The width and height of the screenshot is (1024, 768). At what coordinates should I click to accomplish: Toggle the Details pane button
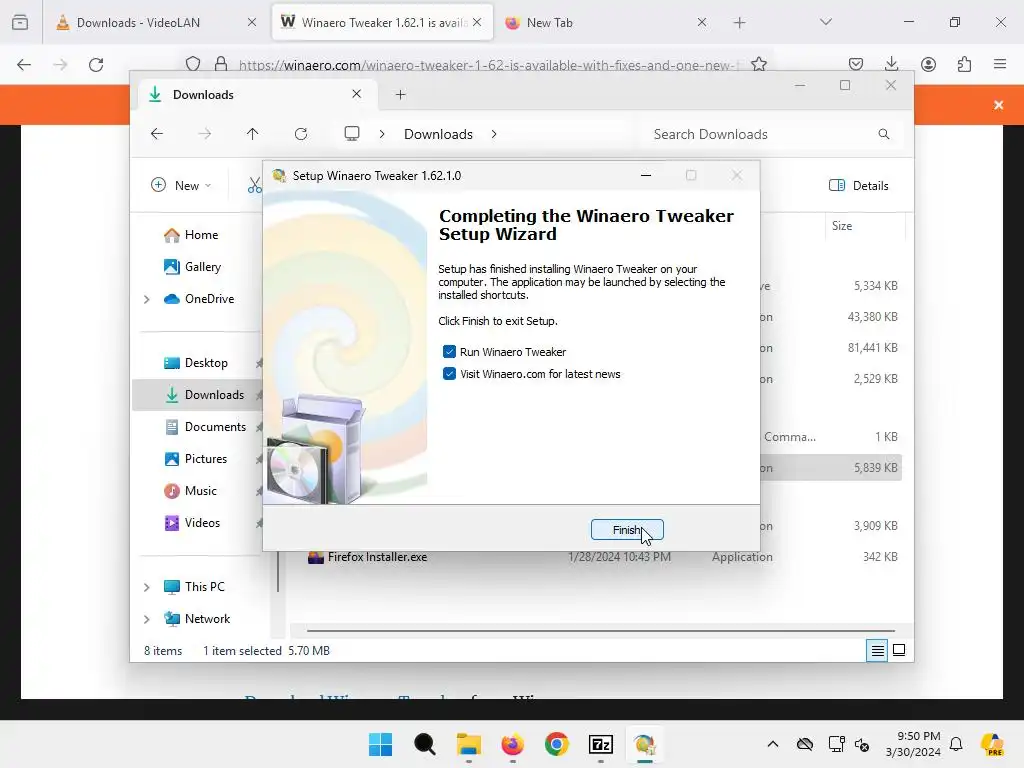(859, 185)
